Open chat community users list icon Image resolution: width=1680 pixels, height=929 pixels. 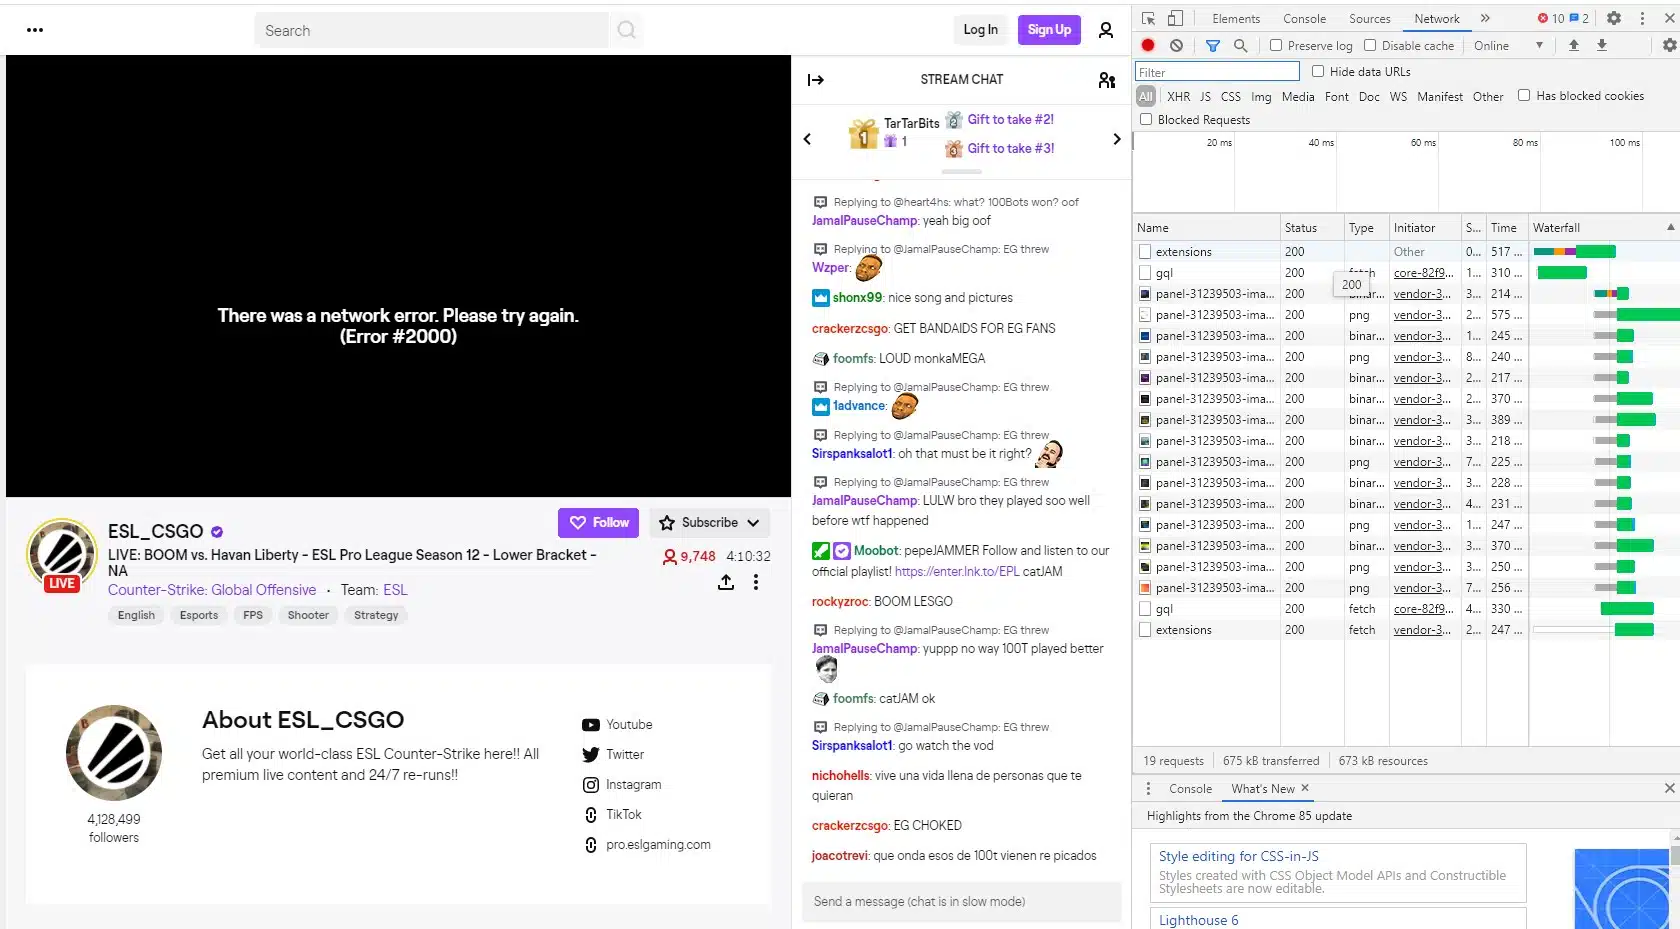coord(1106,80)
